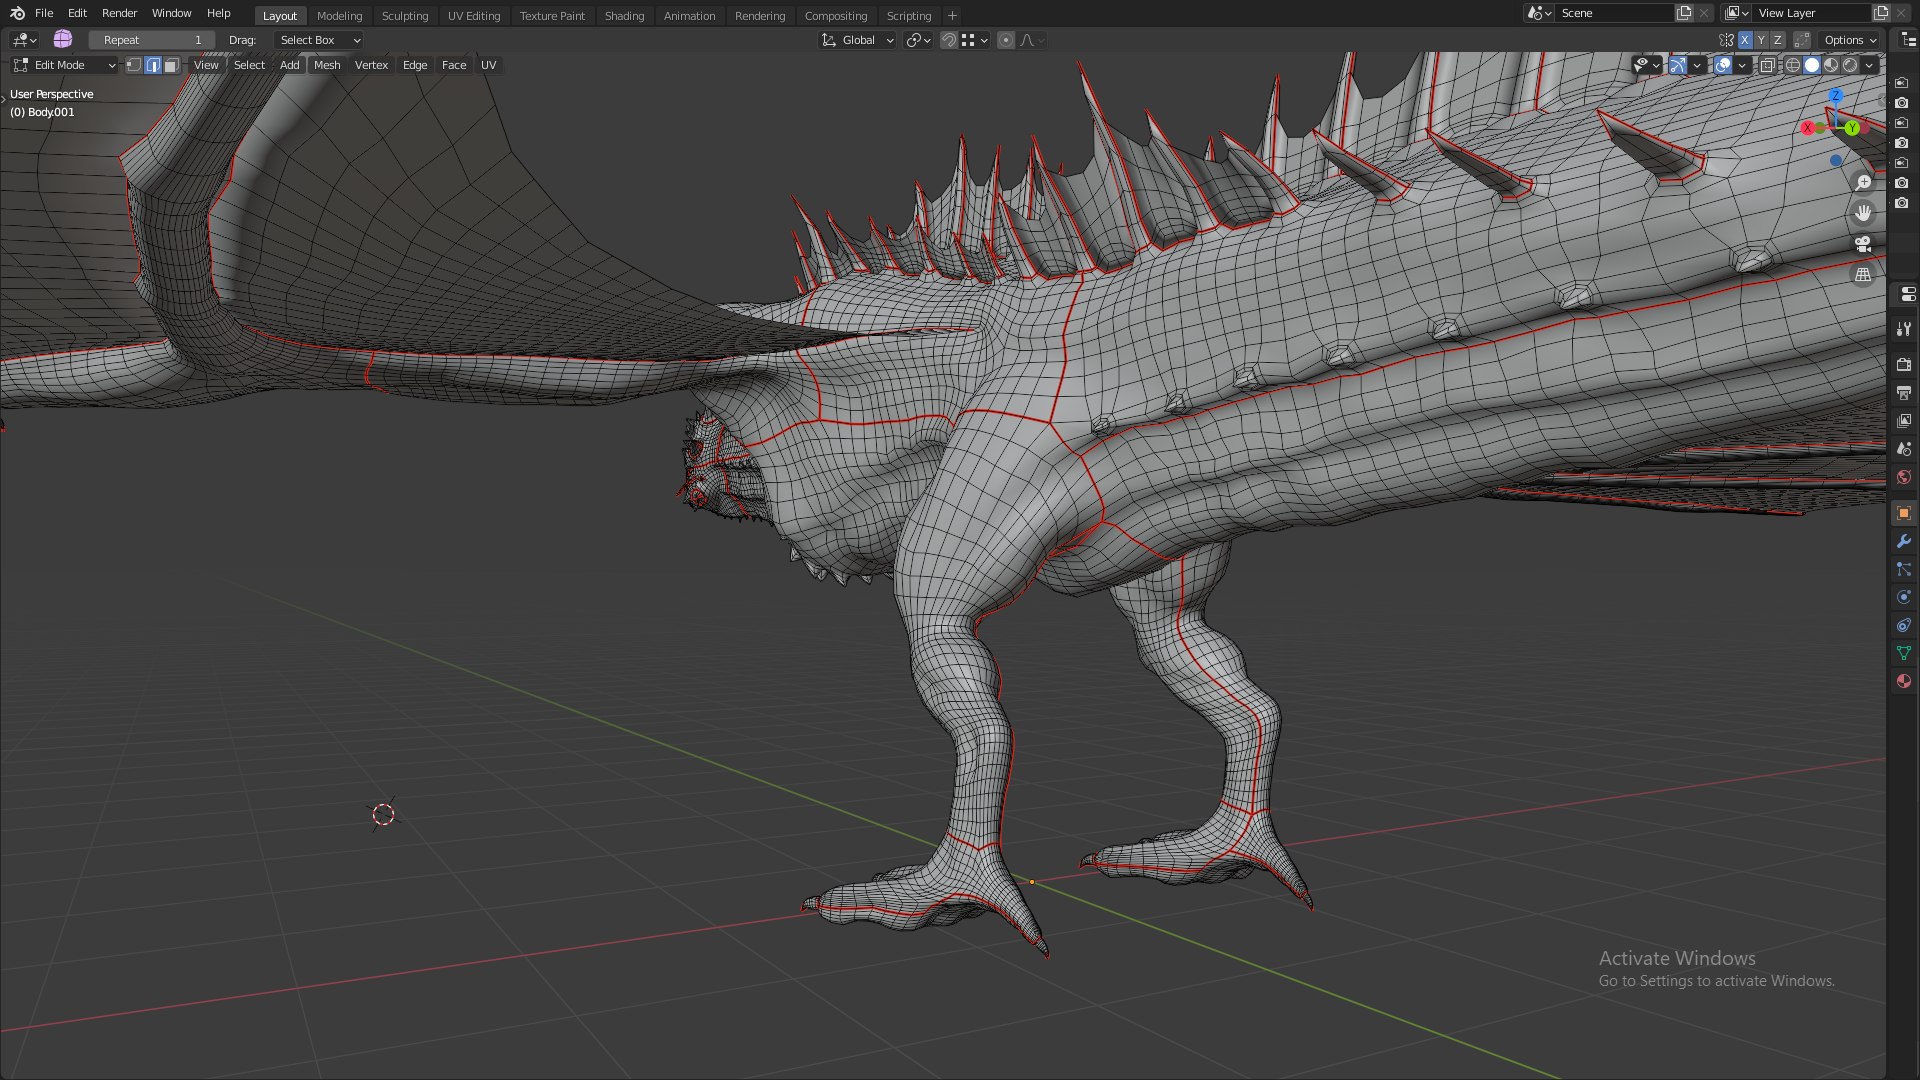Open the Mesh menu

(x=327, y=65)
